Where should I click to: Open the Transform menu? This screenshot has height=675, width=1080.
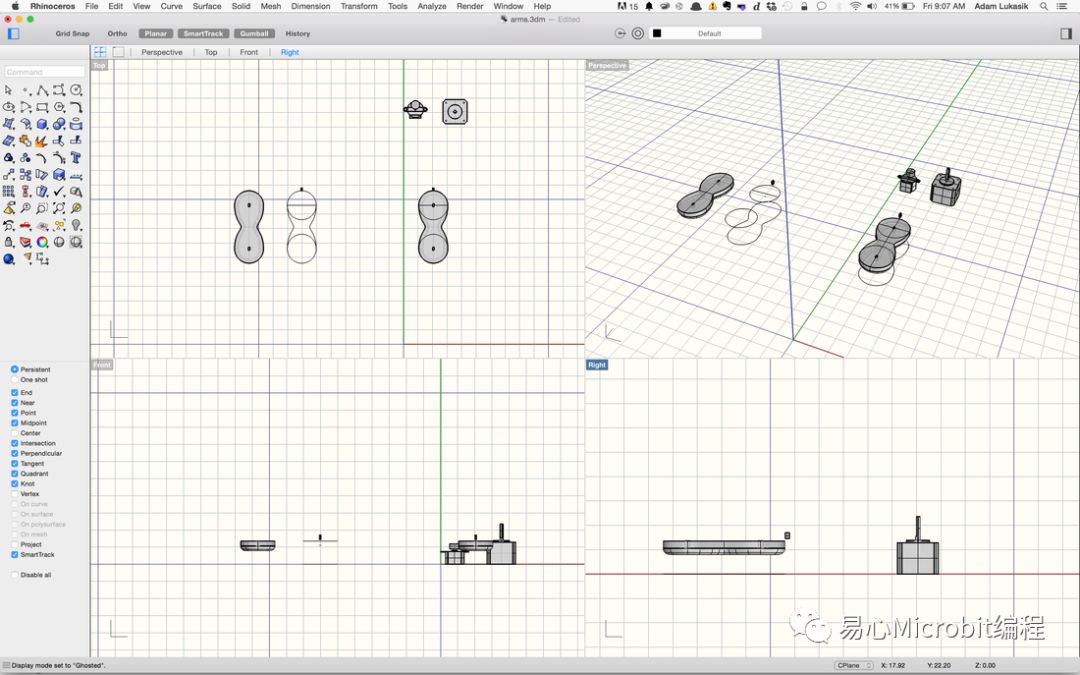click(x=358, y=6)
